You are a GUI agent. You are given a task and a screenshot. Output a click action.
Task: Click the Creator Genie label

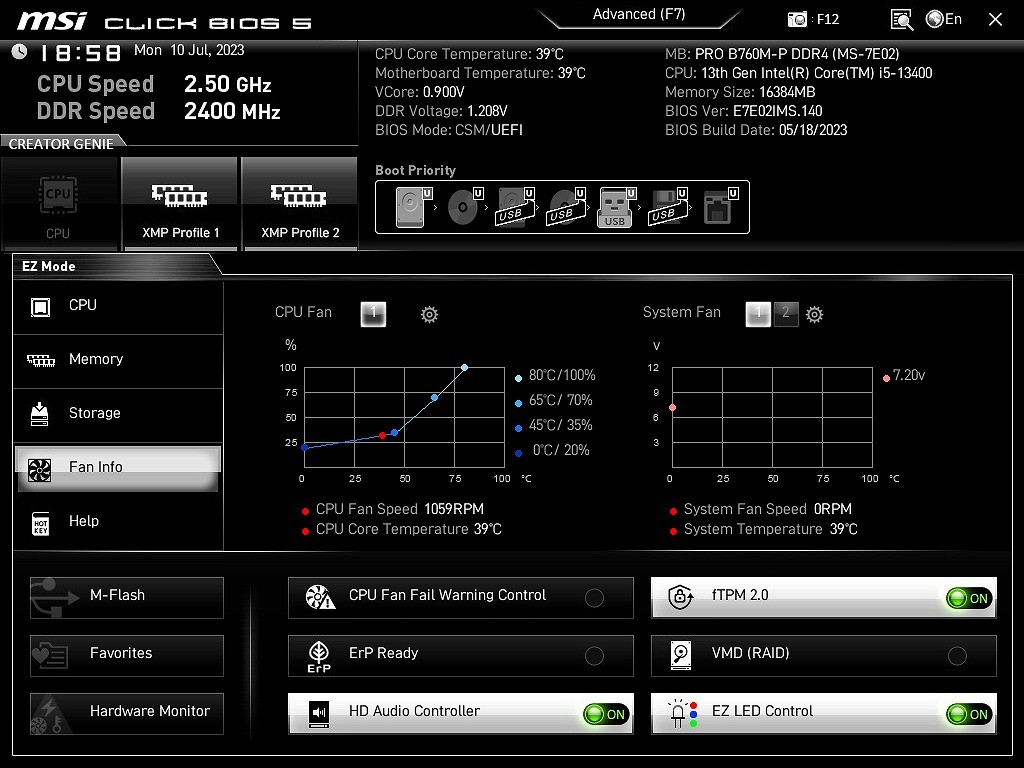[x=61, y=144]
